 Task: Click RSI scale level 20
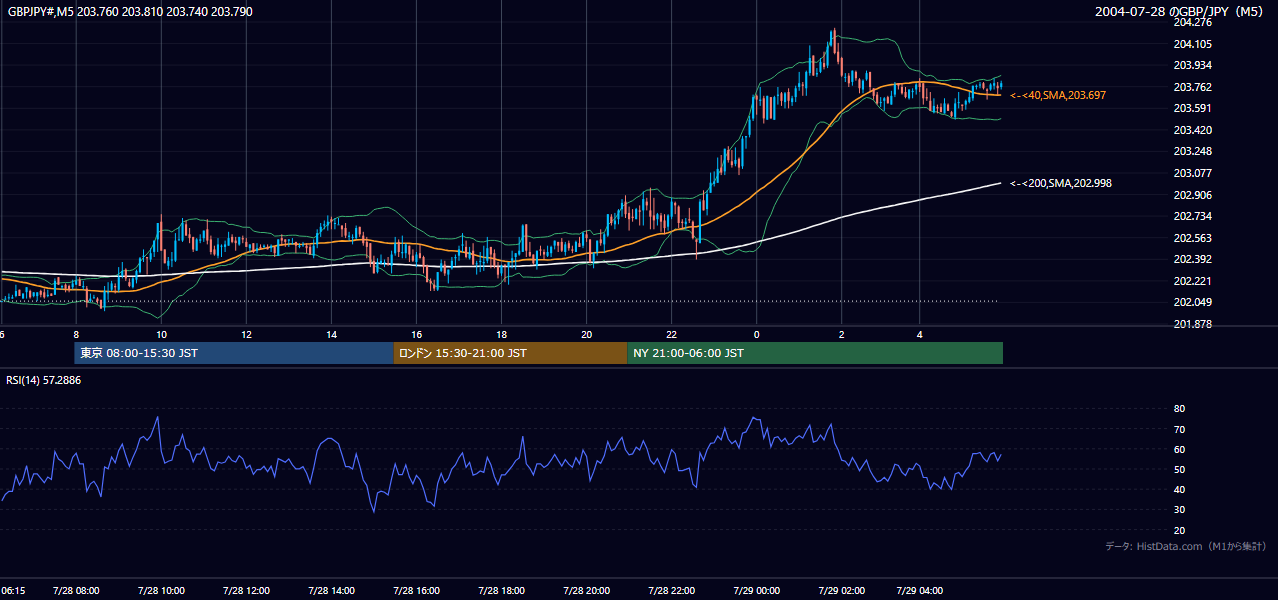[1179, 530]
